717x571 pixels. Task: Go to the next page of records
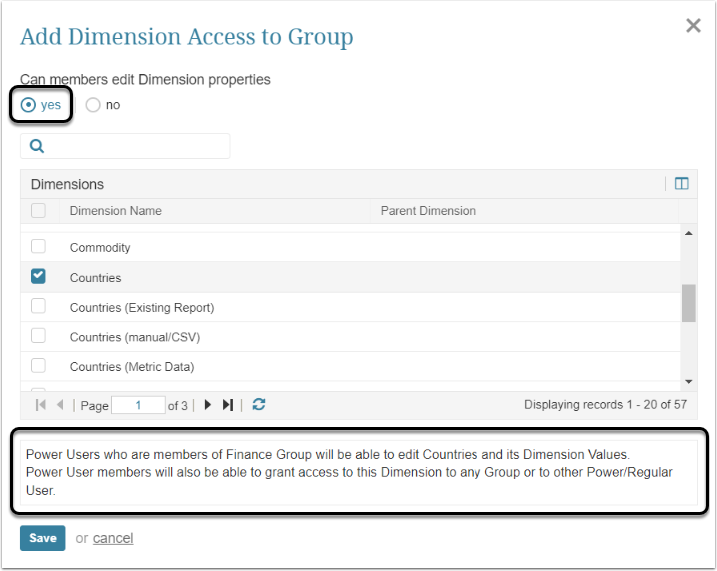pos(208,405)
